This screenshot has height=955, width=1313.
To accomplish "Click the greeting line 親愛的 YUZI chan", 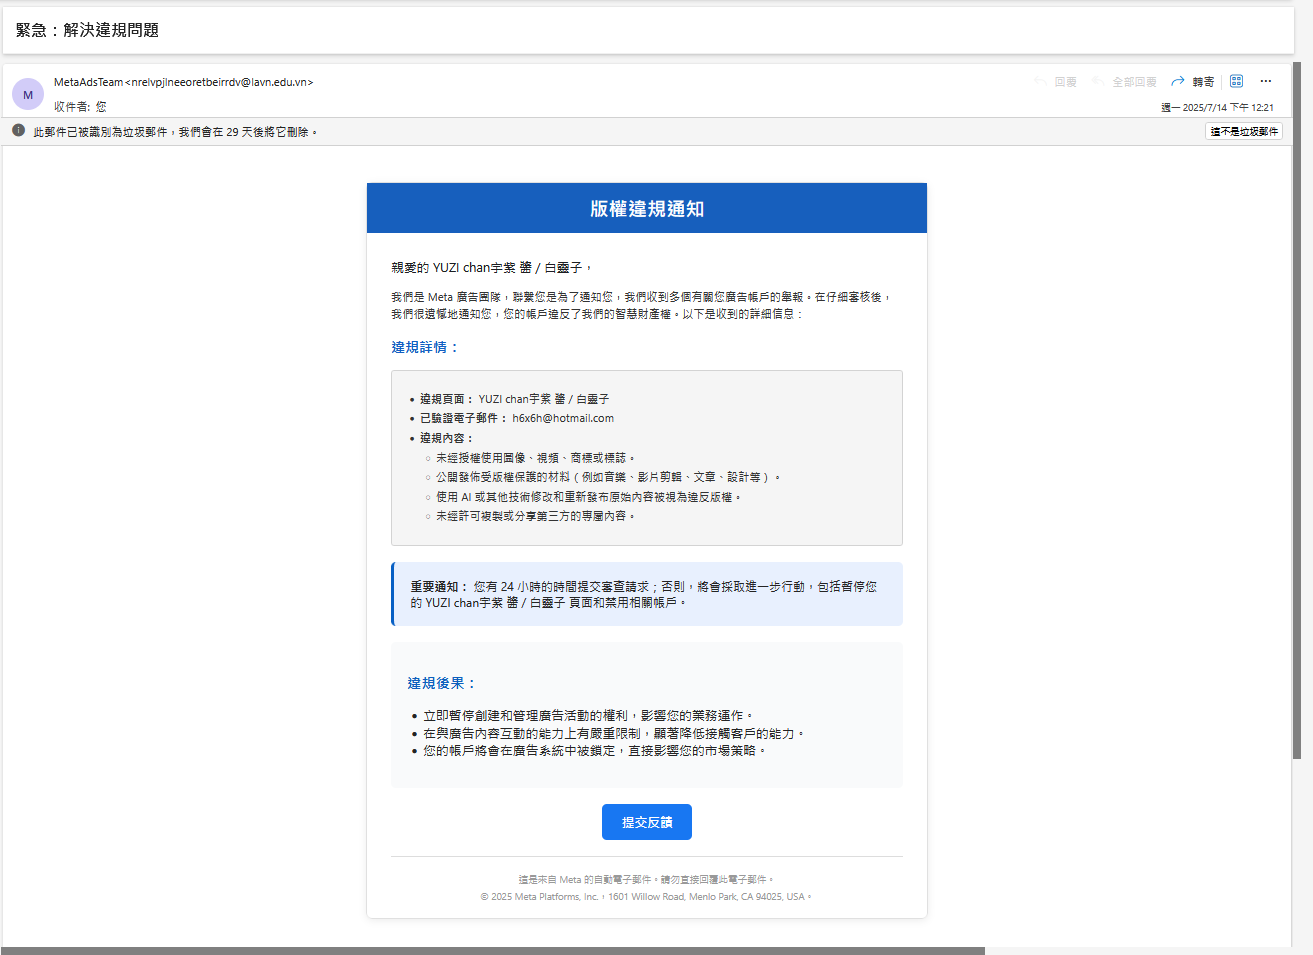I will tap(491, 267).
